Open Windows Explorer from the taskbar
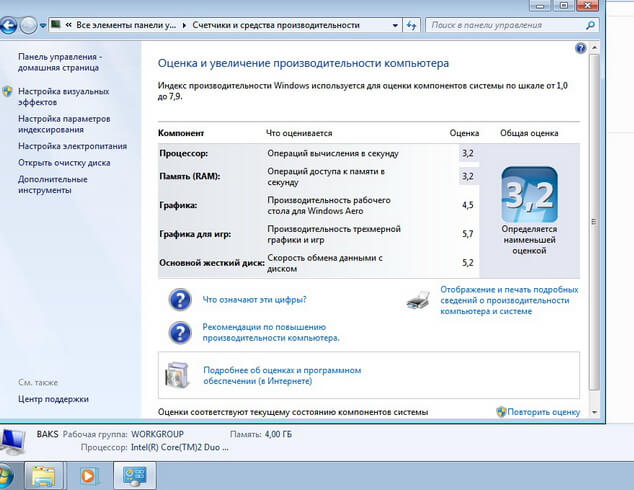The width and height of the screenshot is (634, 490). coord(44,475)
